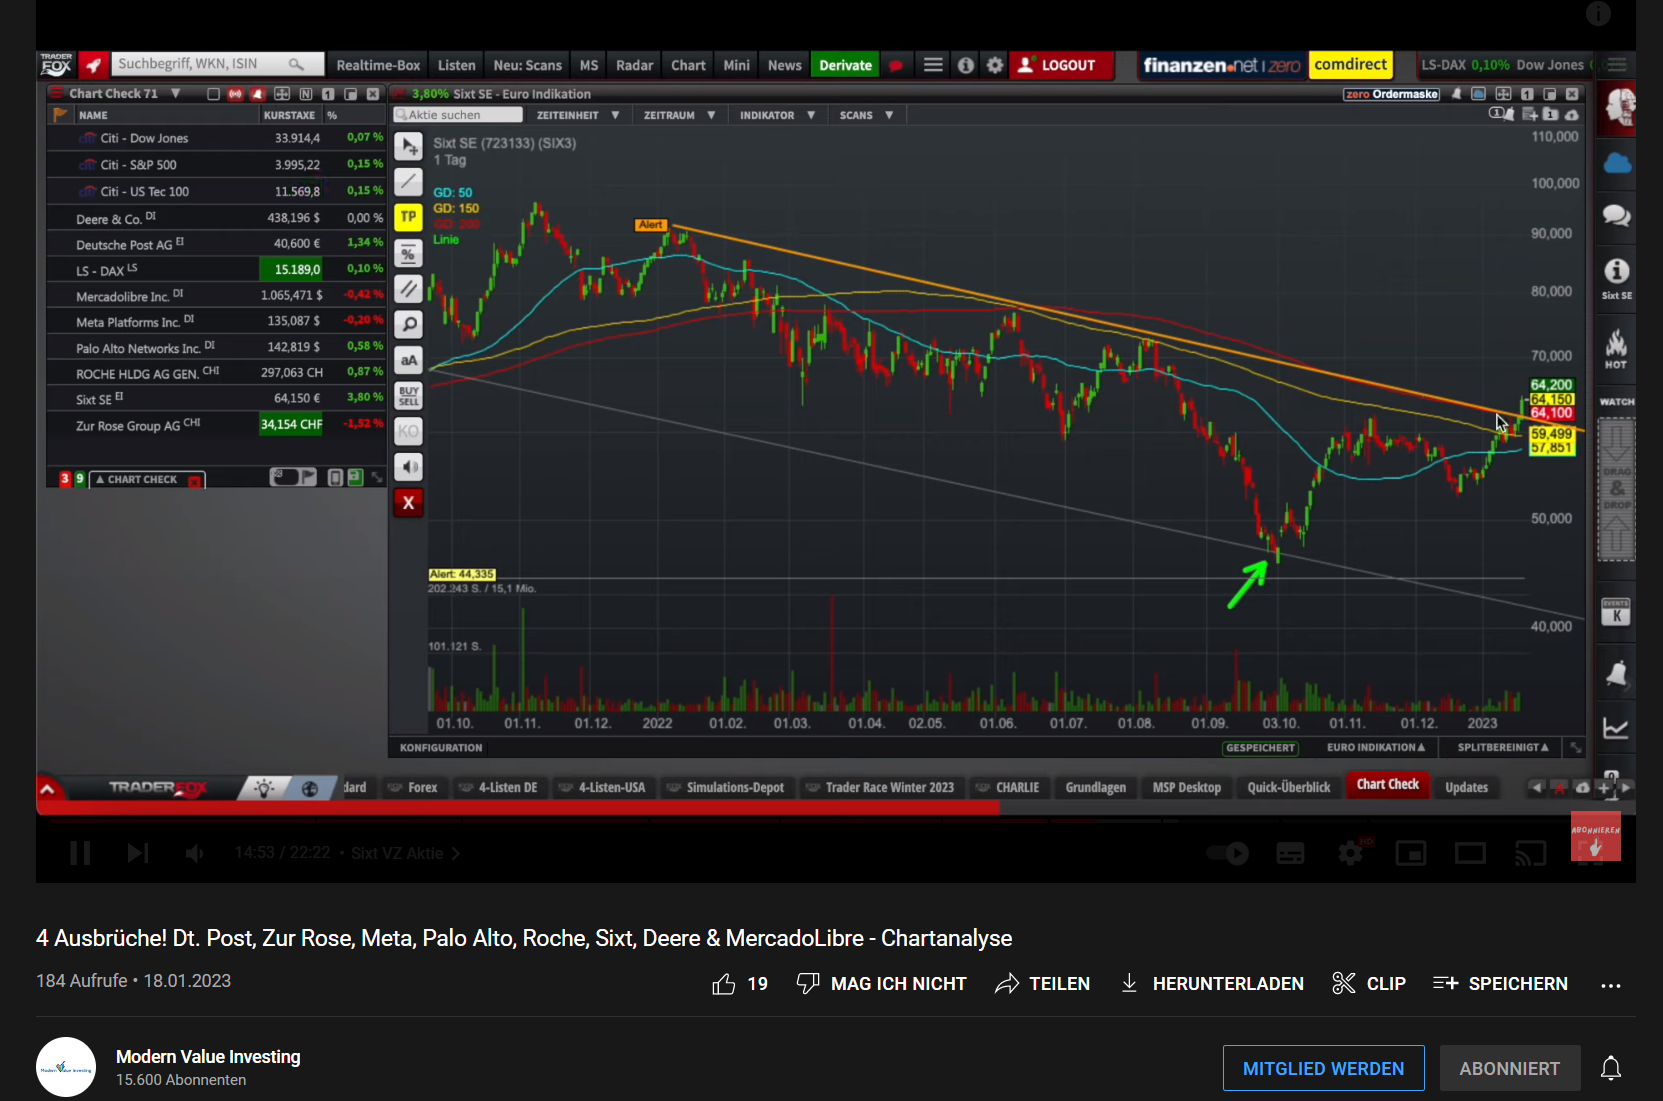Open the News menu item
The width and height of the screenshot is (1663, 1101).
[x=784, y=65]
